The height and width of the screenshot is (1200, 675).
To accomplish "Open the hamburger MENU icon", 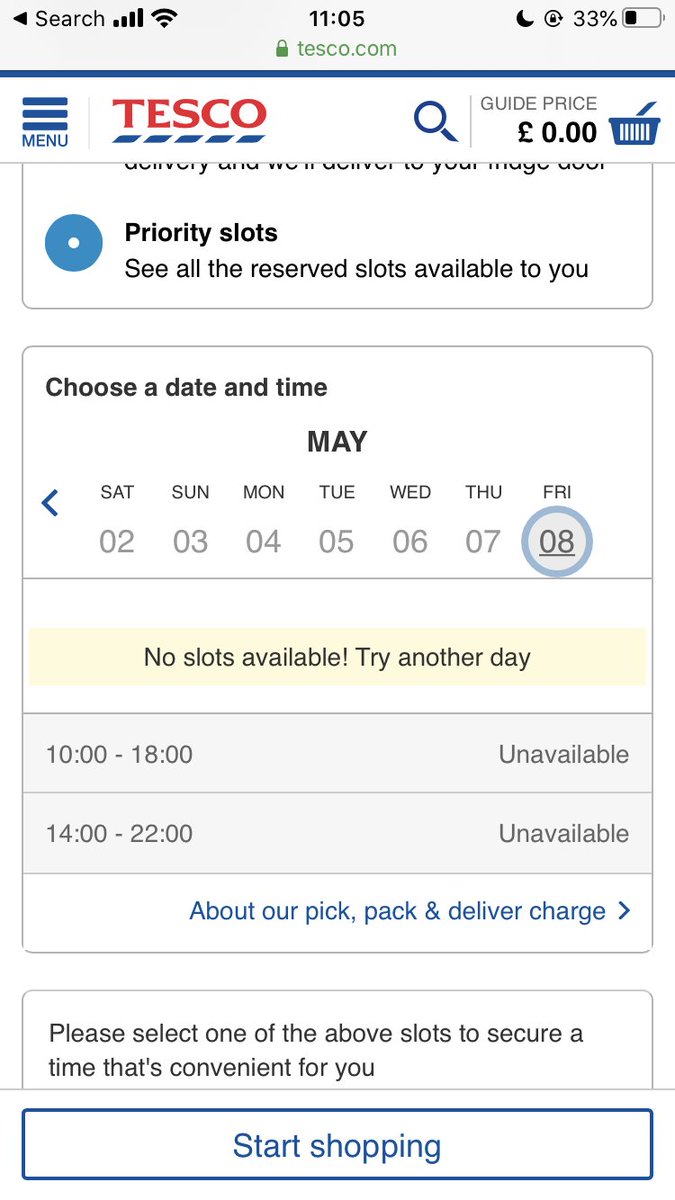I will point(45,122).
